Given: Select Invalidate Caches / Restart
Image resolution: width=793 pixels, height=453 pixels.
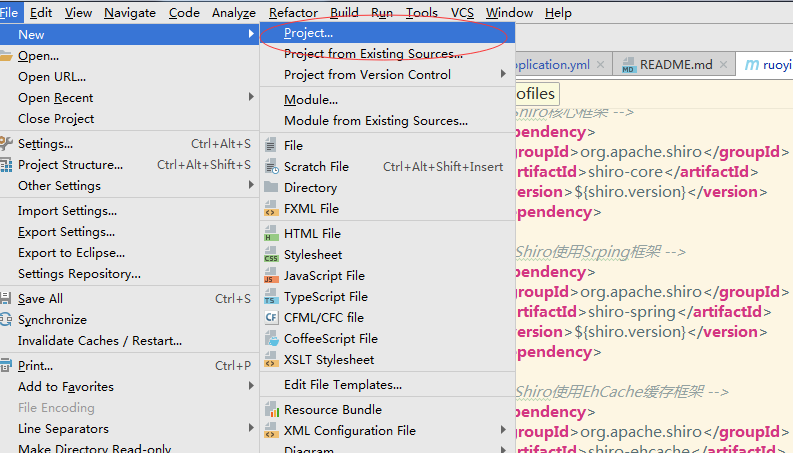Looking at the screenshot, I should click(x=129, y=341).
